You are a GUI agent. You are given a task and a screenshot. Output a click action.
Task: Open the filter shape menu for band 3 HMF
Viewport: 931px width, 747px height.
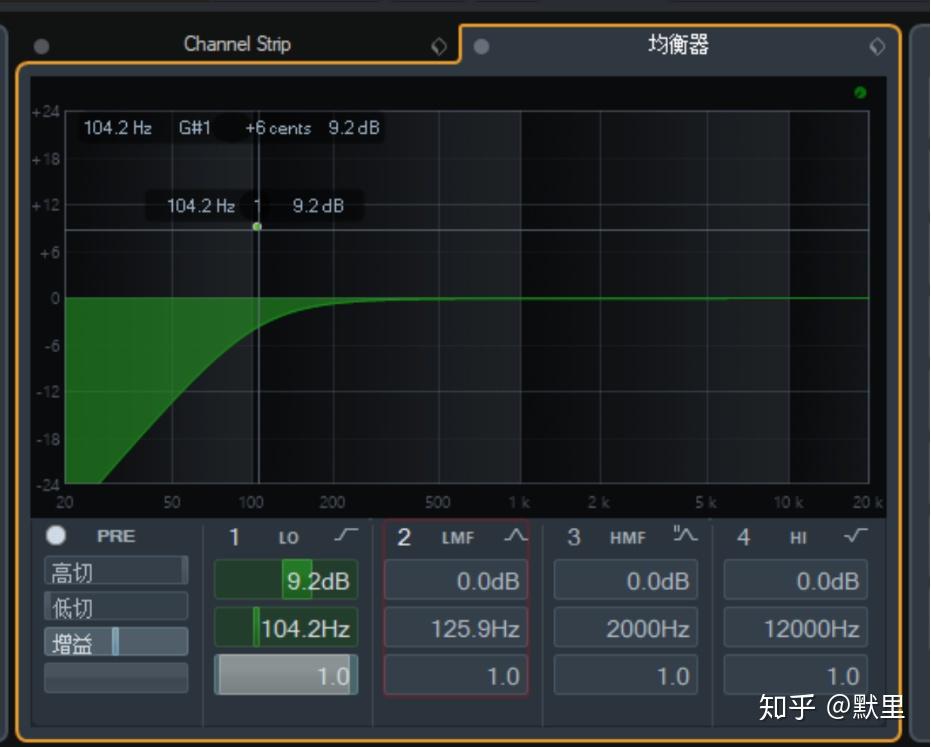click(x=684, y=536)
